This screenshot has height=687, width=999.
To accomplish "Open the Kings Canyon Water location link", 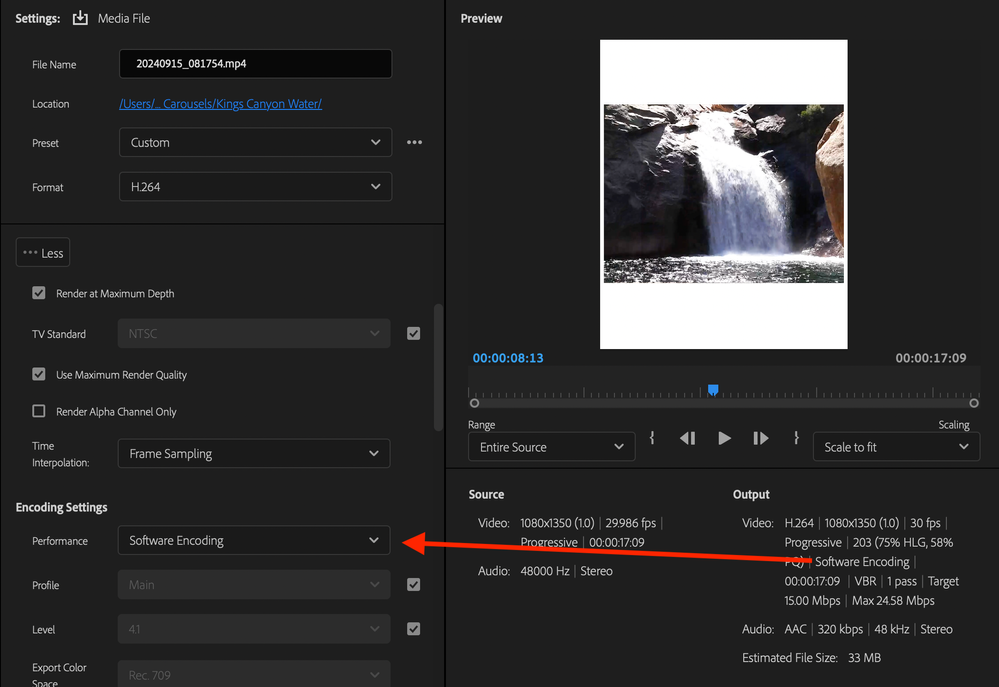I will [220, 104].
